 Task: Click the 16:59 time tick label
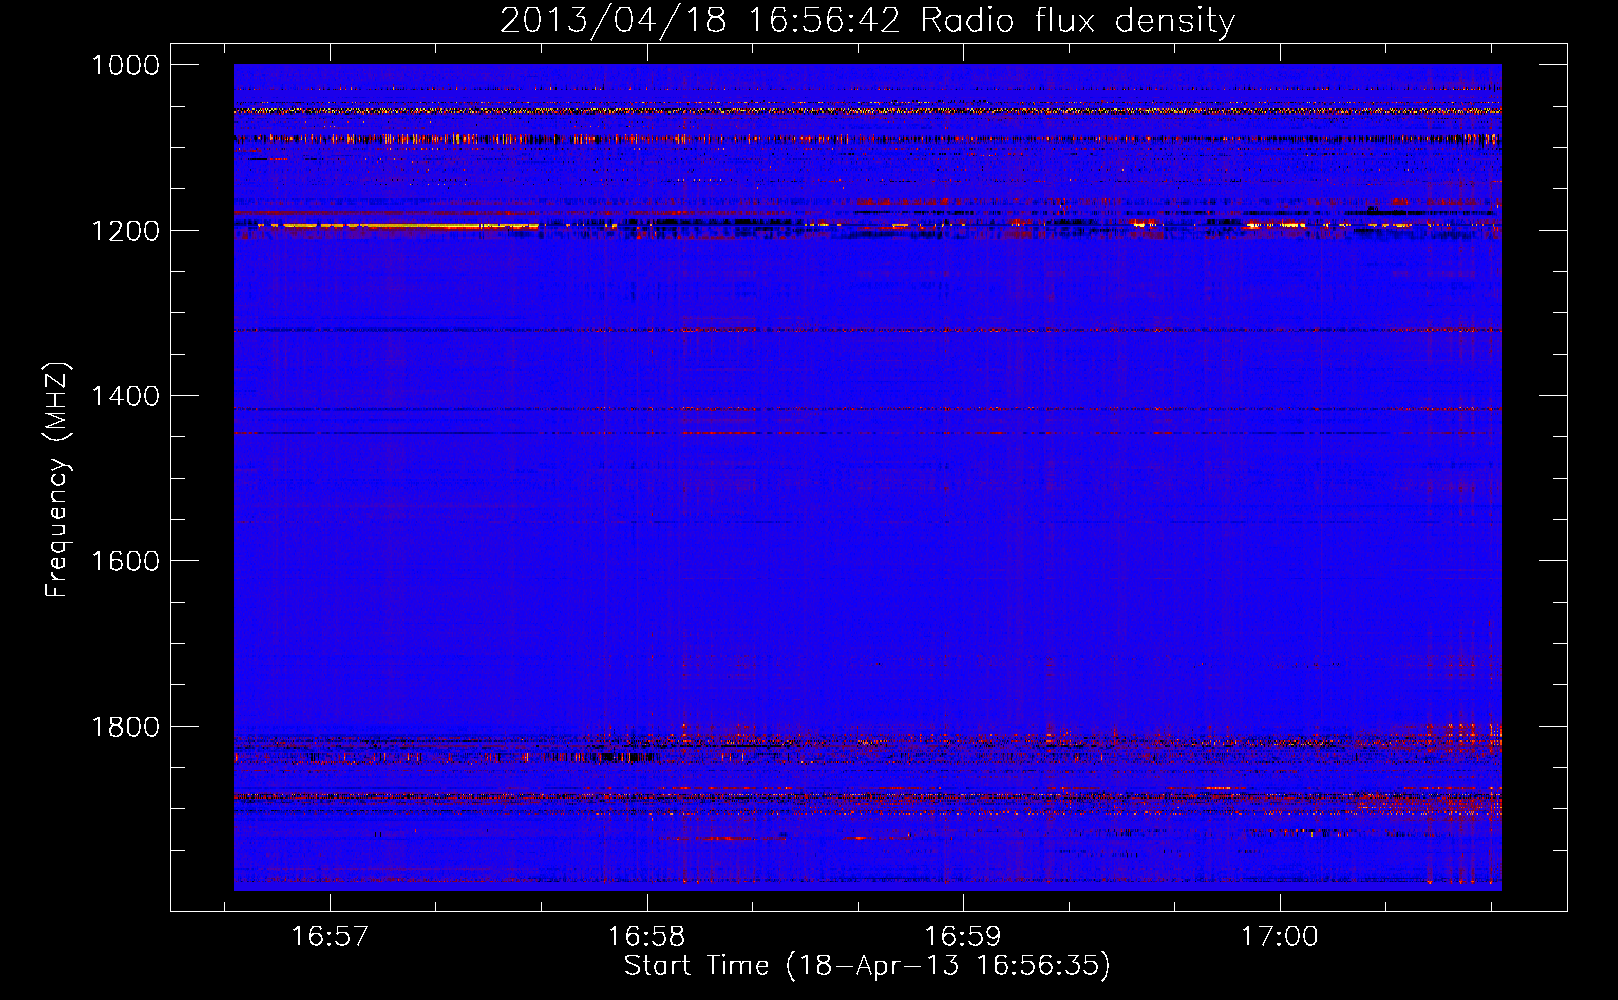point(962,936)
